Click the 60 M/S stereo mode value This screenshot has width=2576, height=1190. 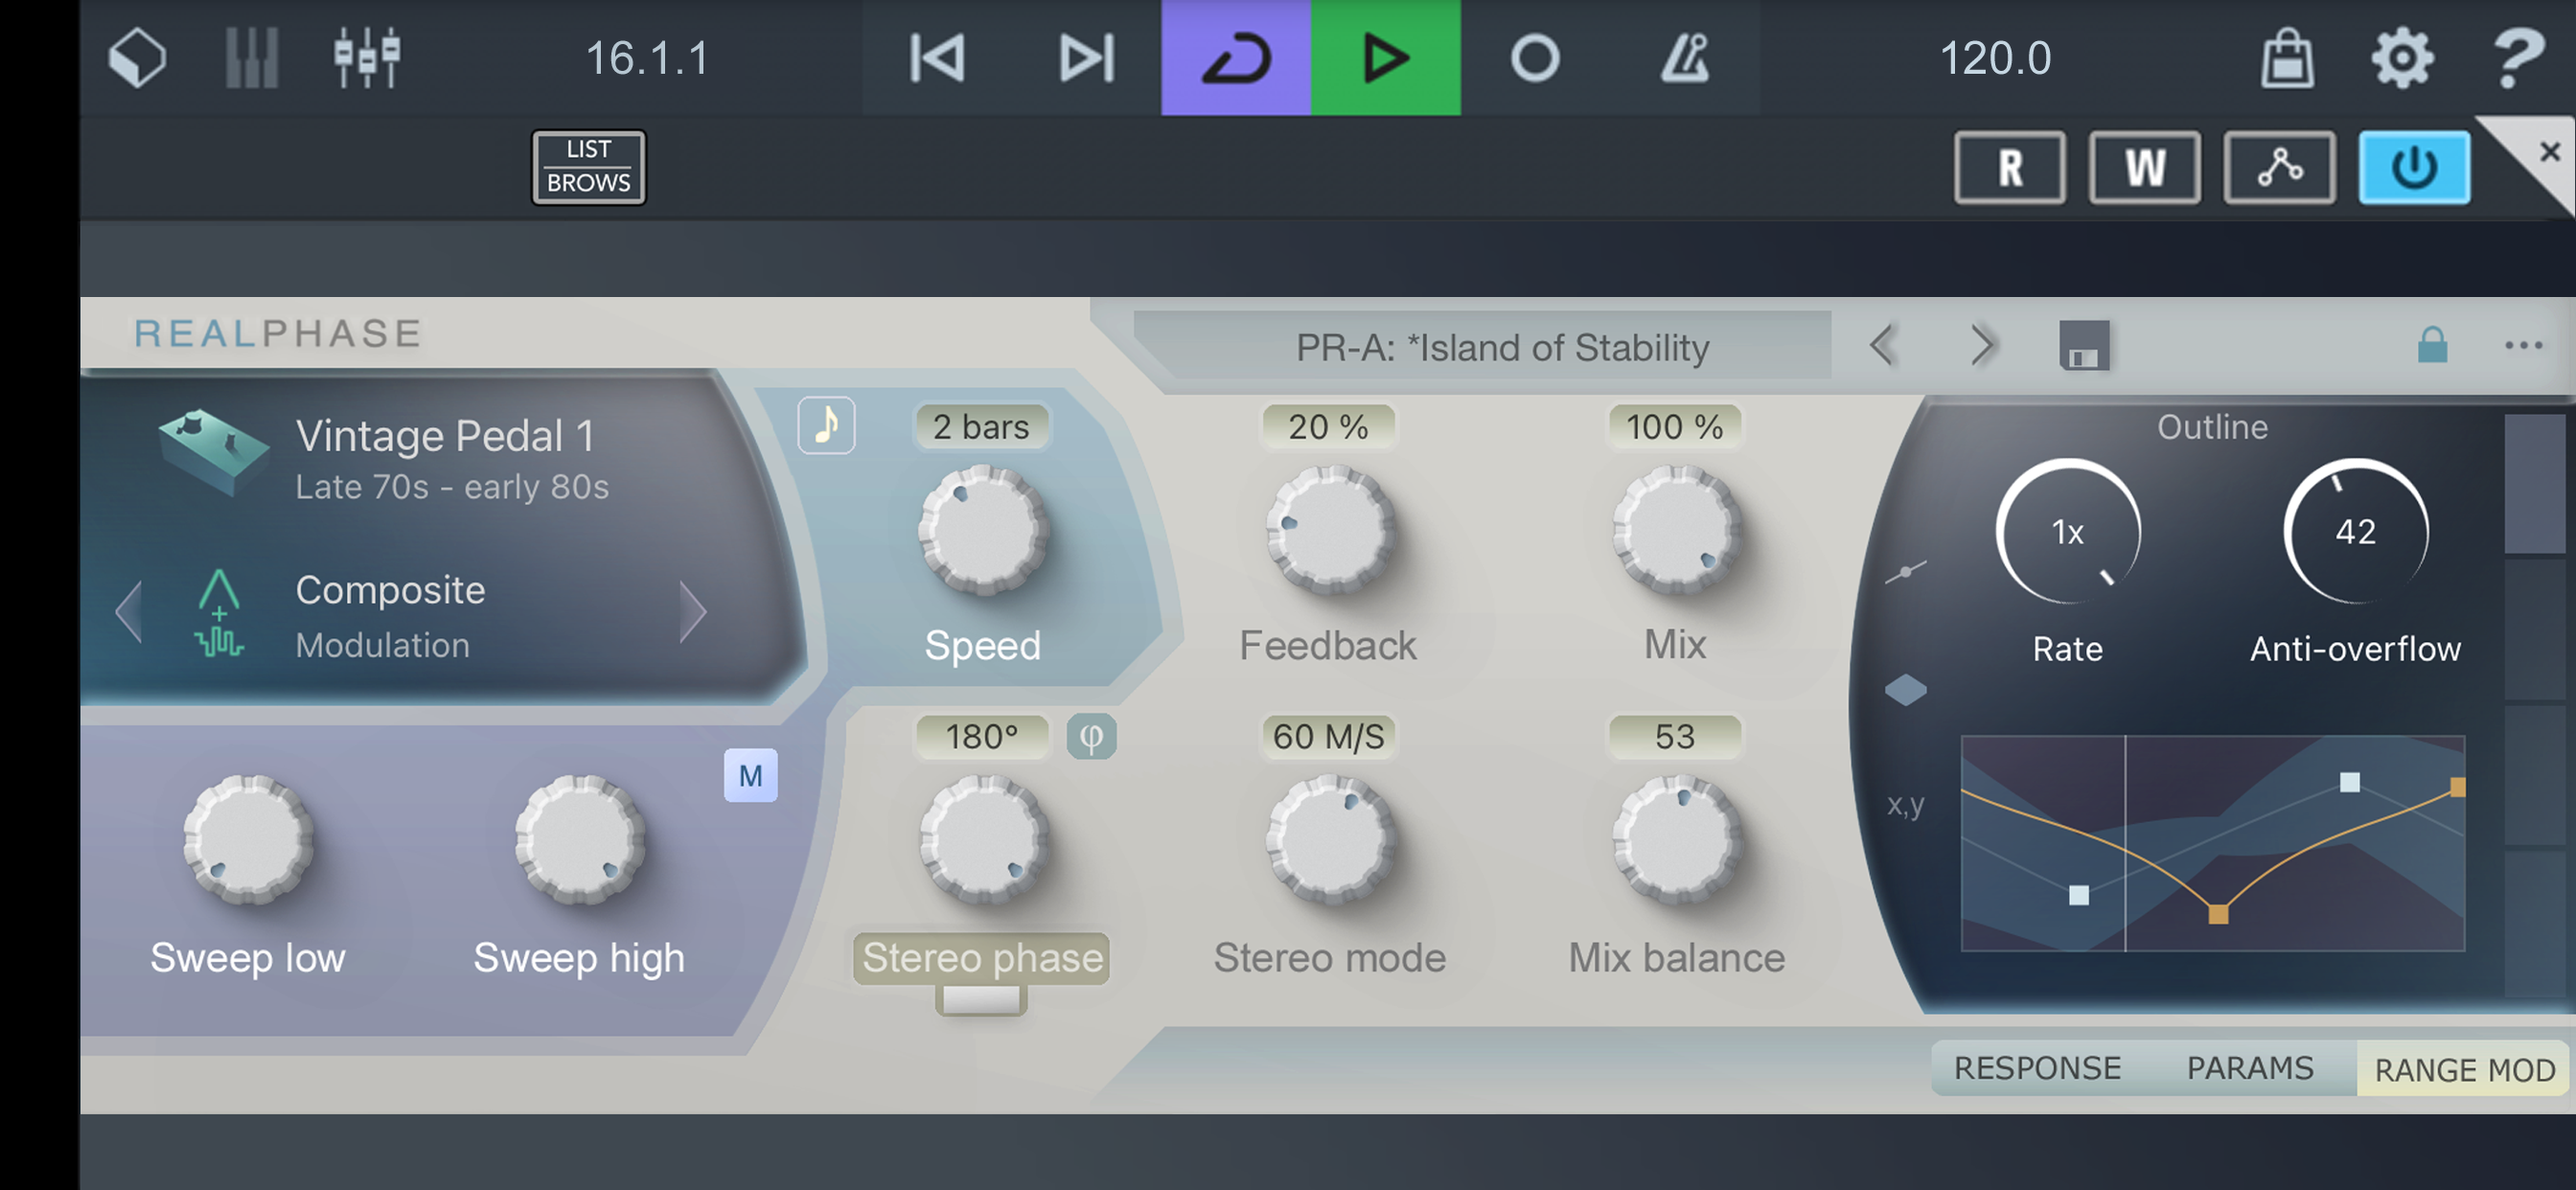[x=1328, y=737]
